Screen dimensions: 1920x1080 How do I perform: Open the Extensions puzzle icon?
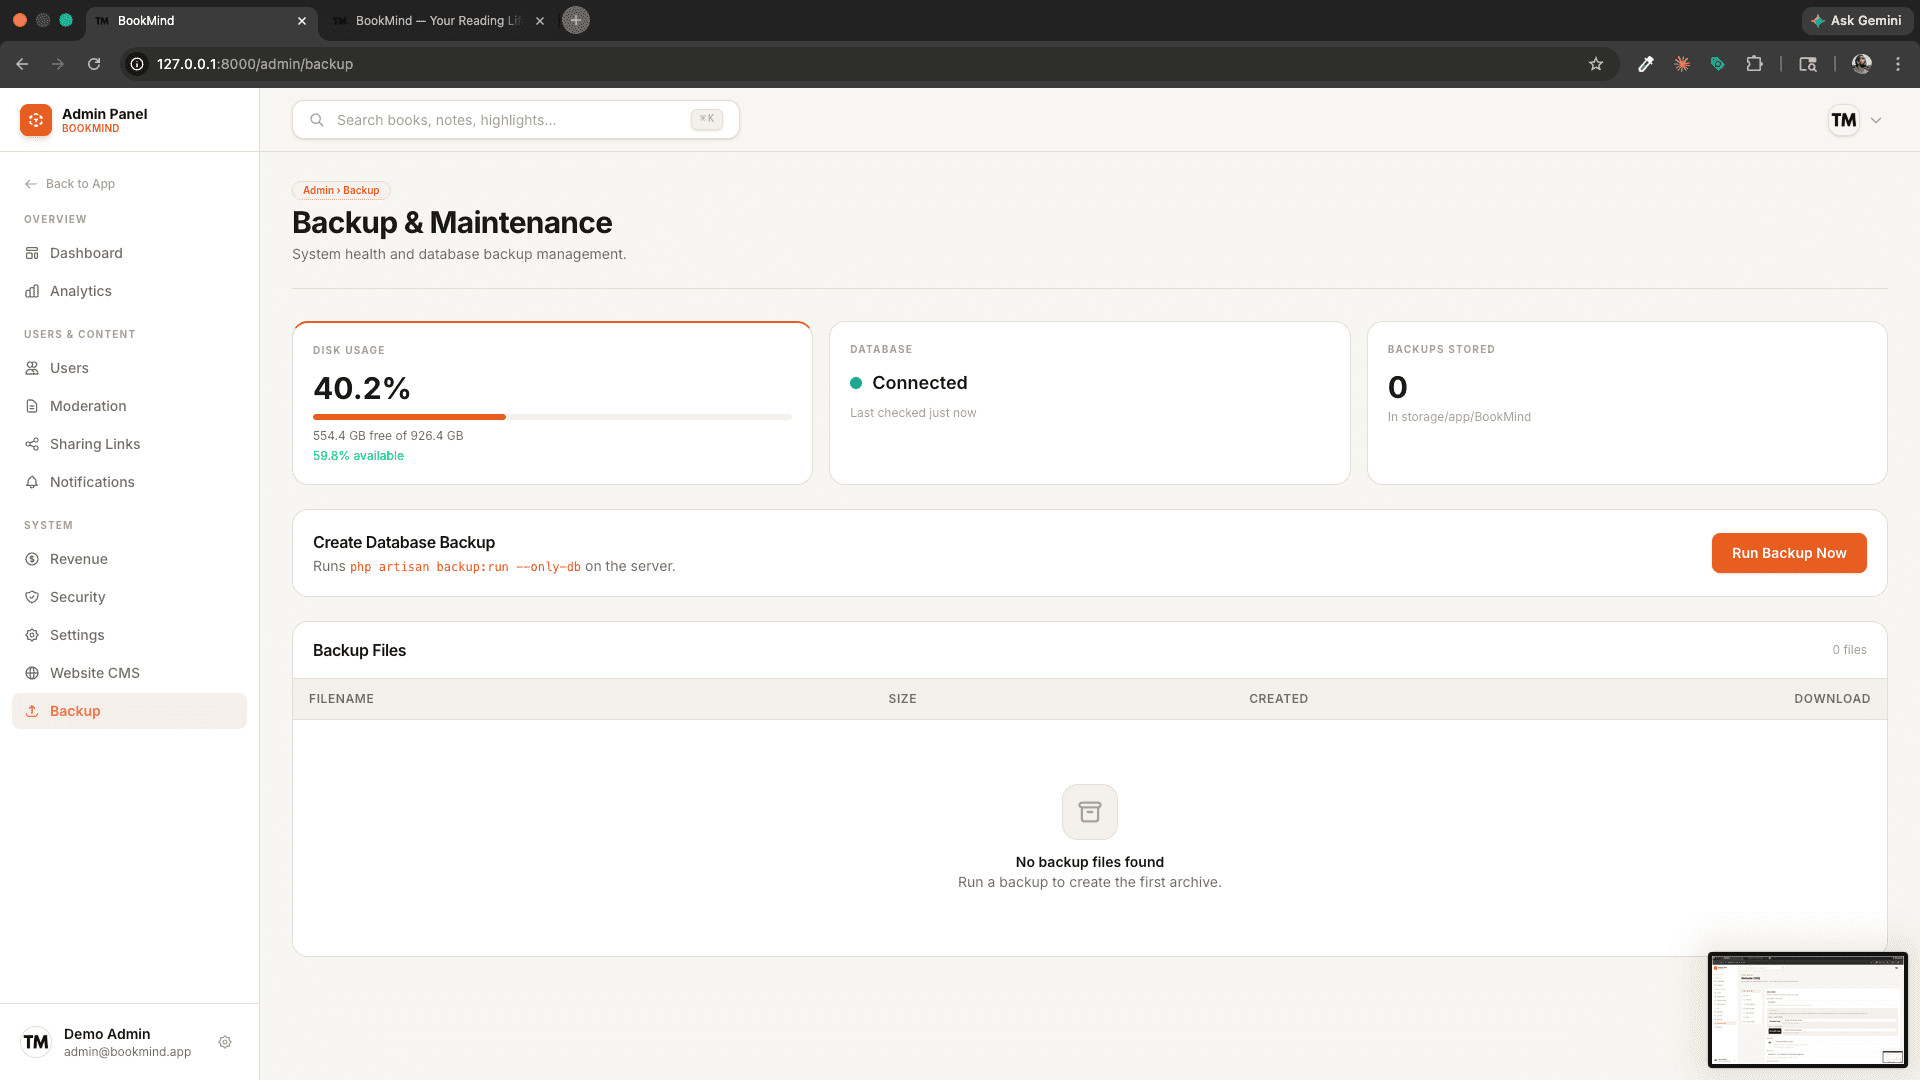click(1754, 64)
